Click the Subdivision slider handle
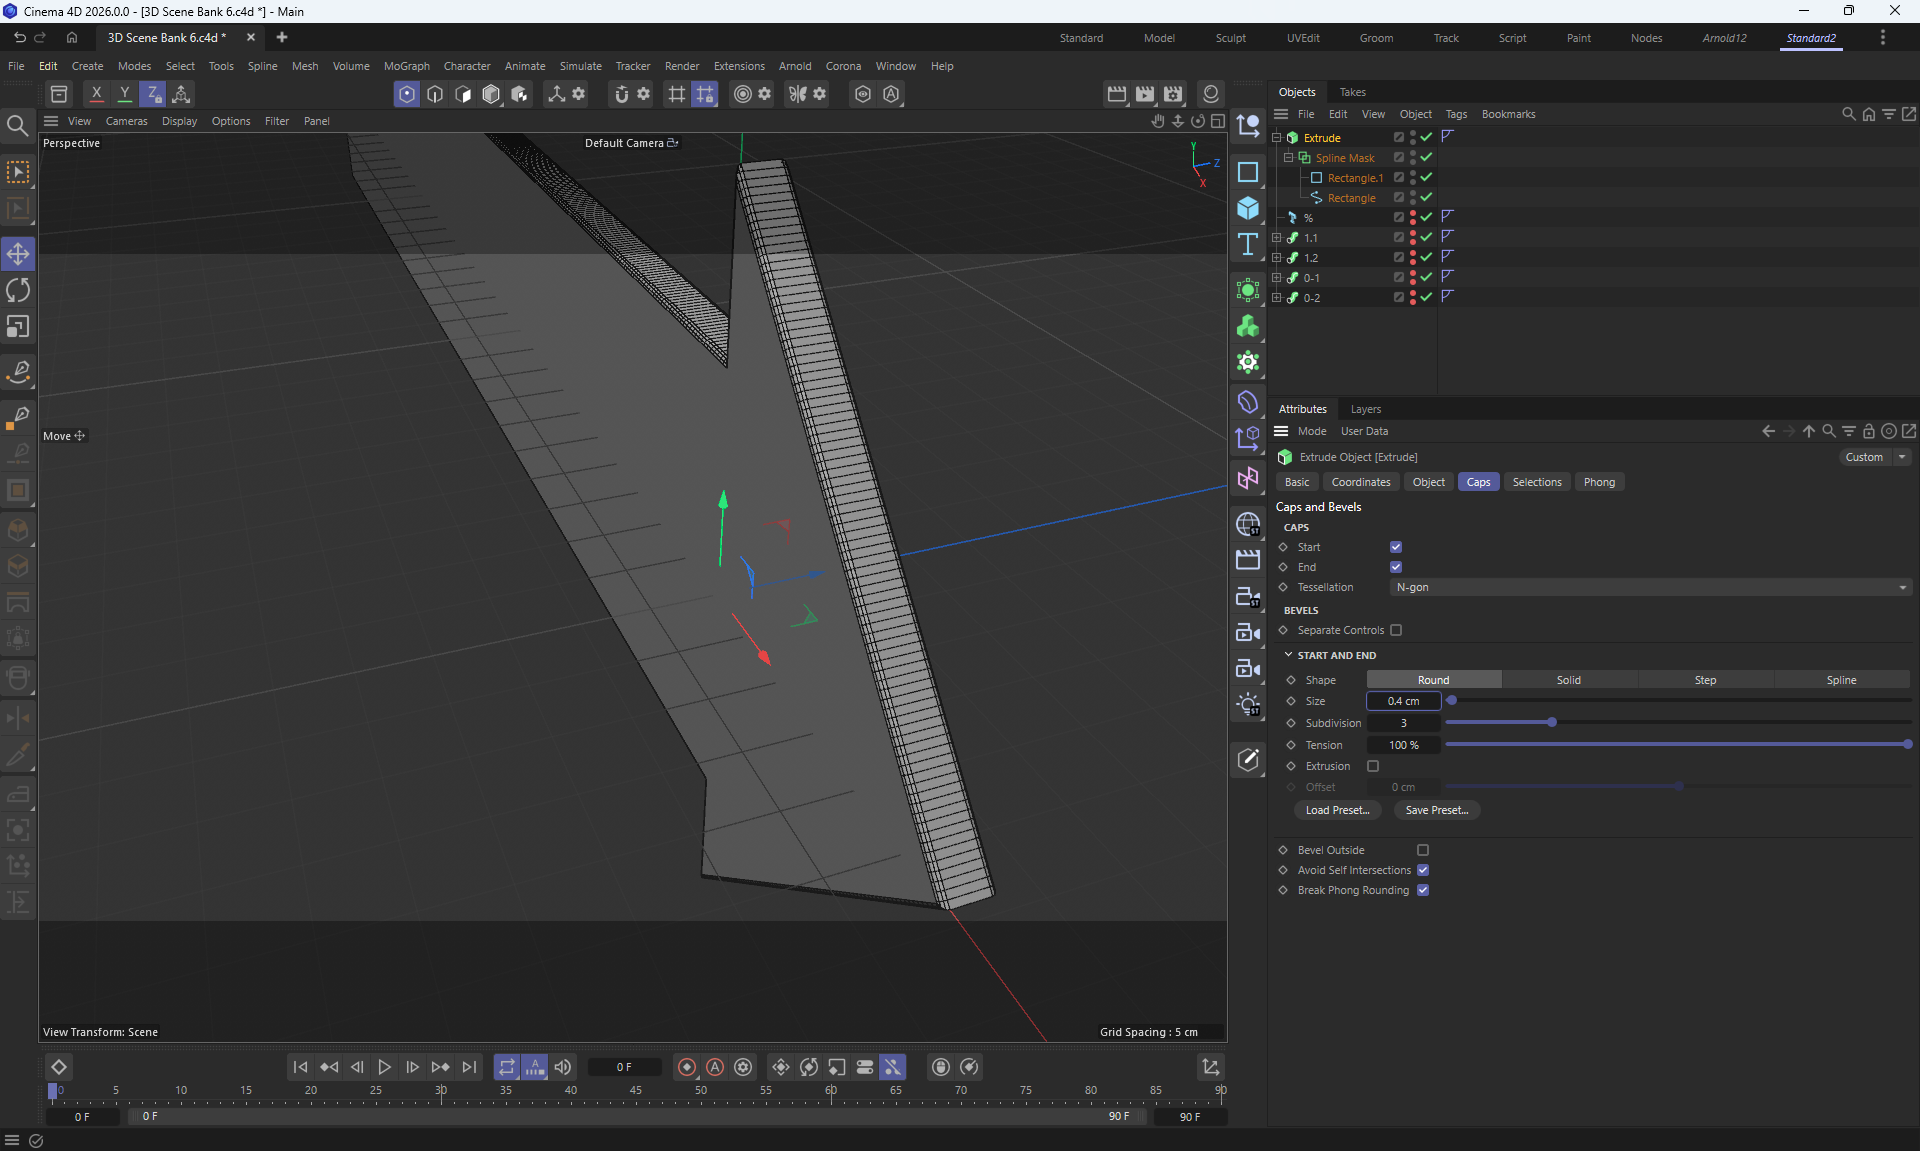The width and height of the screenshot is (1920, 1151). 1552,722
